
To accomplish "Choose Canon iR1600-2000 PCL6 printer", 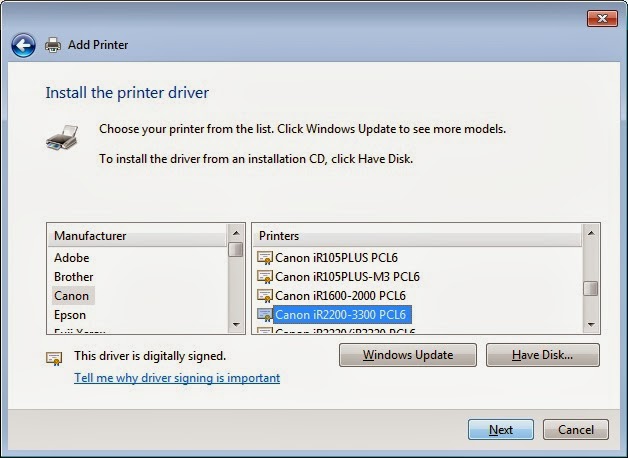I will [340, 296].
